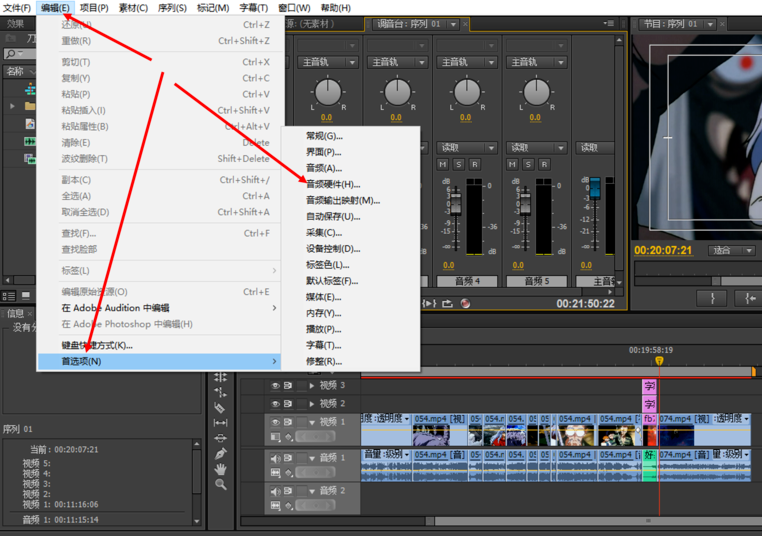The image size is (762, 536).
Task: Choose Trim in the Preferences submenu
Action: (350, 362)
